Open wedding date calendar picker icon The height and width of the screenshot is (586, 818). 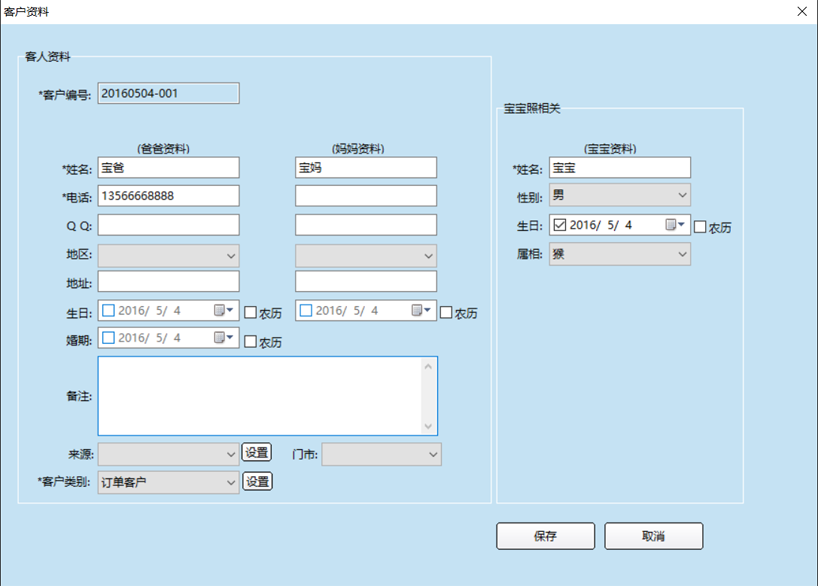[x=224, y=339]
